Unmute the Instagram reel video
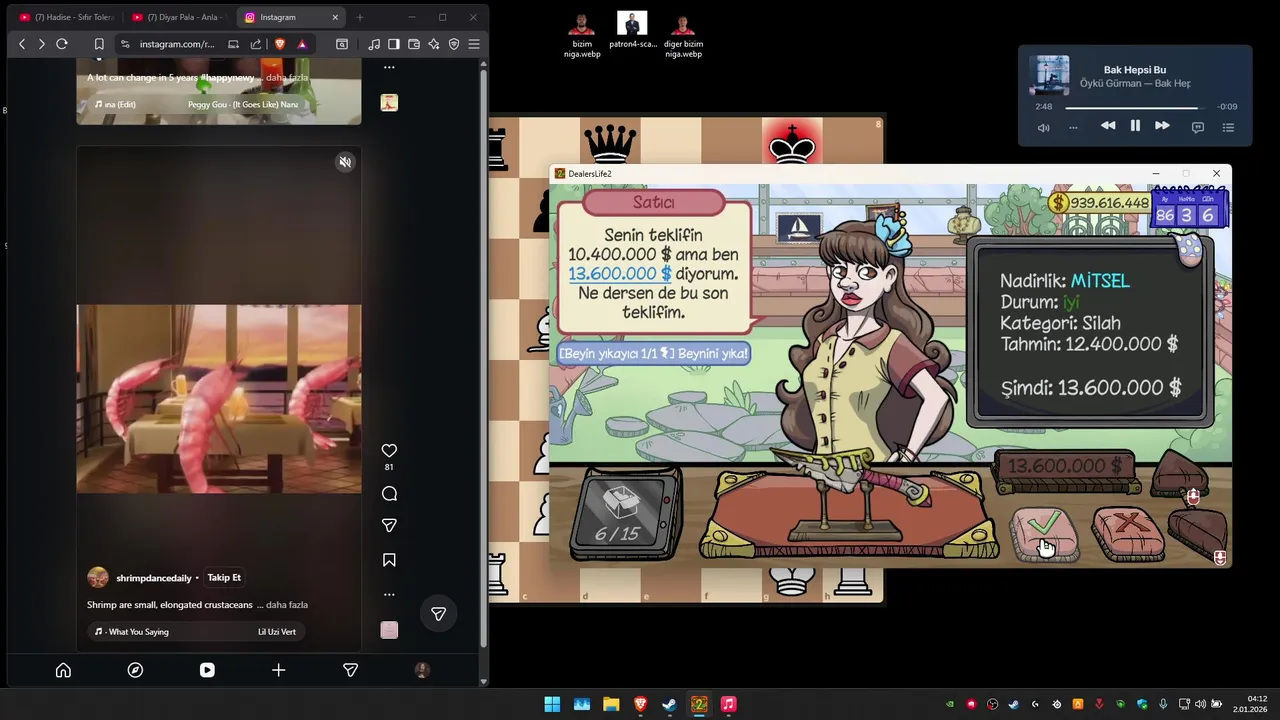The width and height of the screenshot is (1280, 720). (x=345, y=162)
